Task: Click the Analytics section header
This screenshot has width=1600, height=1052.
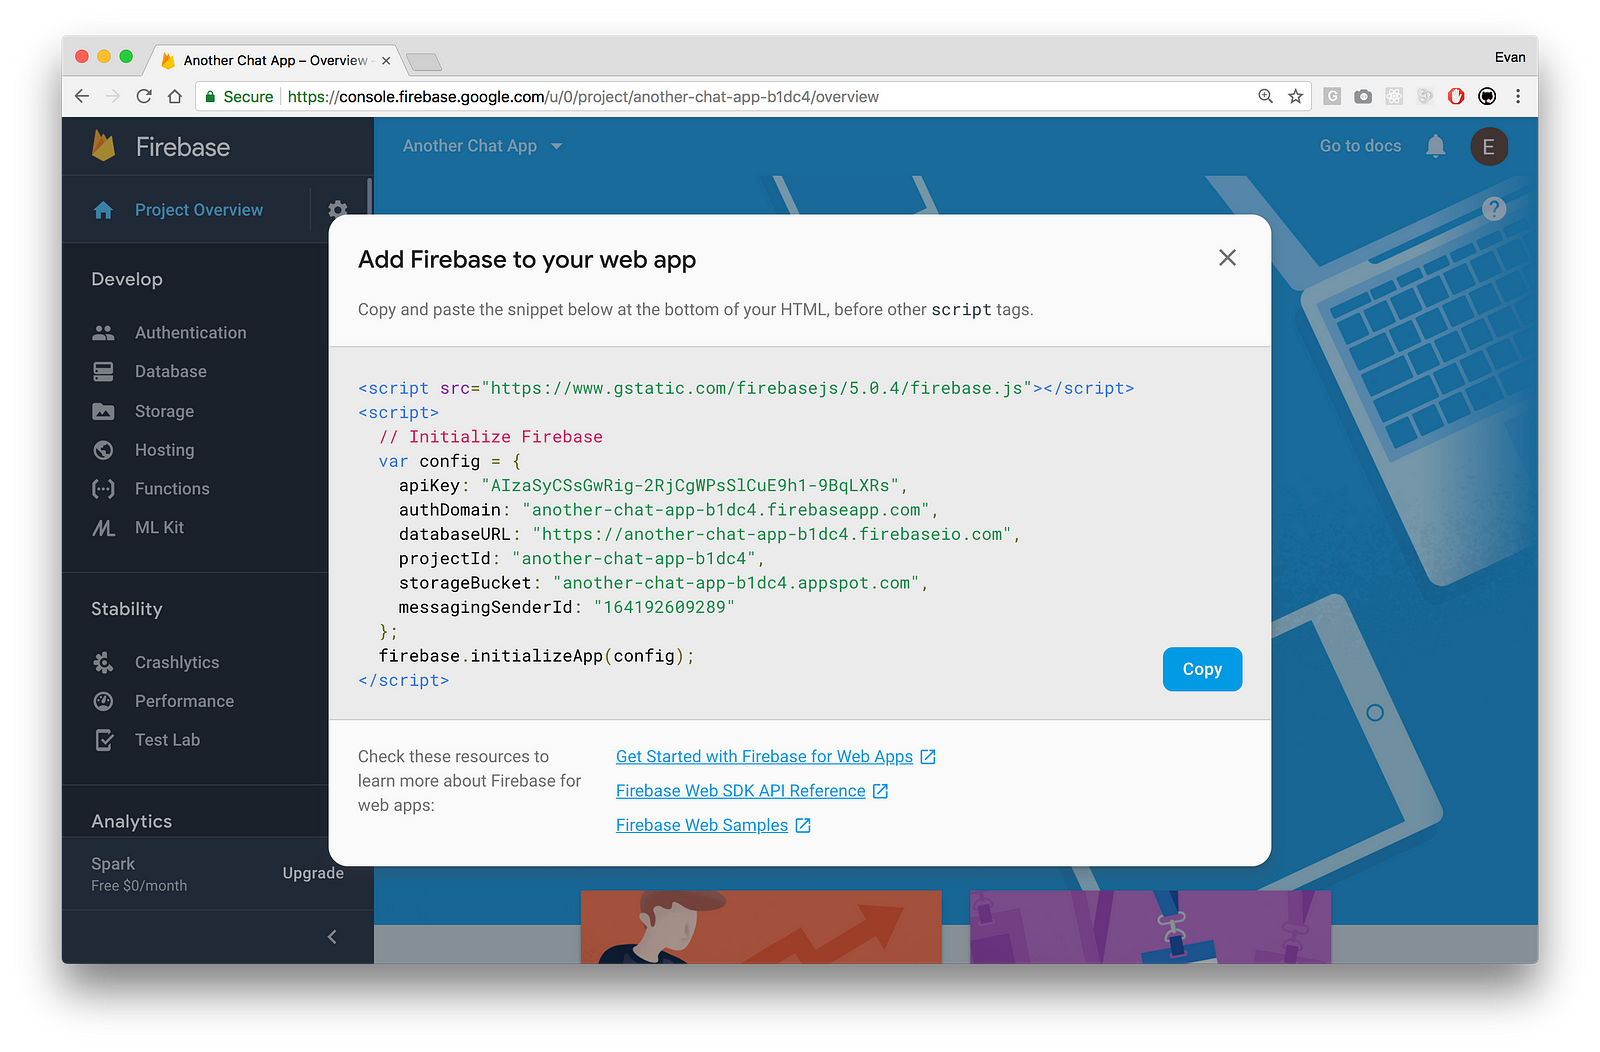Action: coord(132,821)
